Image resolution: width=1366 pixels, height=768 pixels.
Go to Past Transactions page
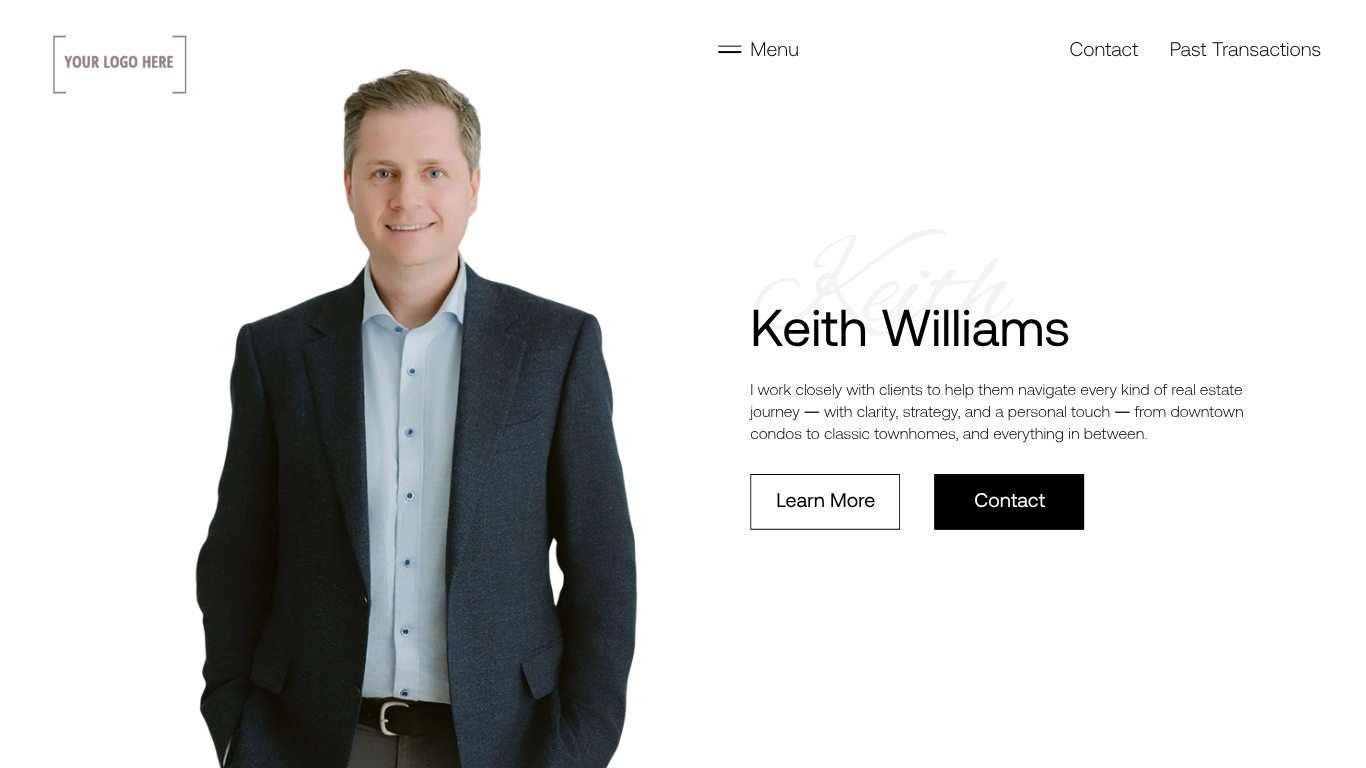click(1245, 49)
